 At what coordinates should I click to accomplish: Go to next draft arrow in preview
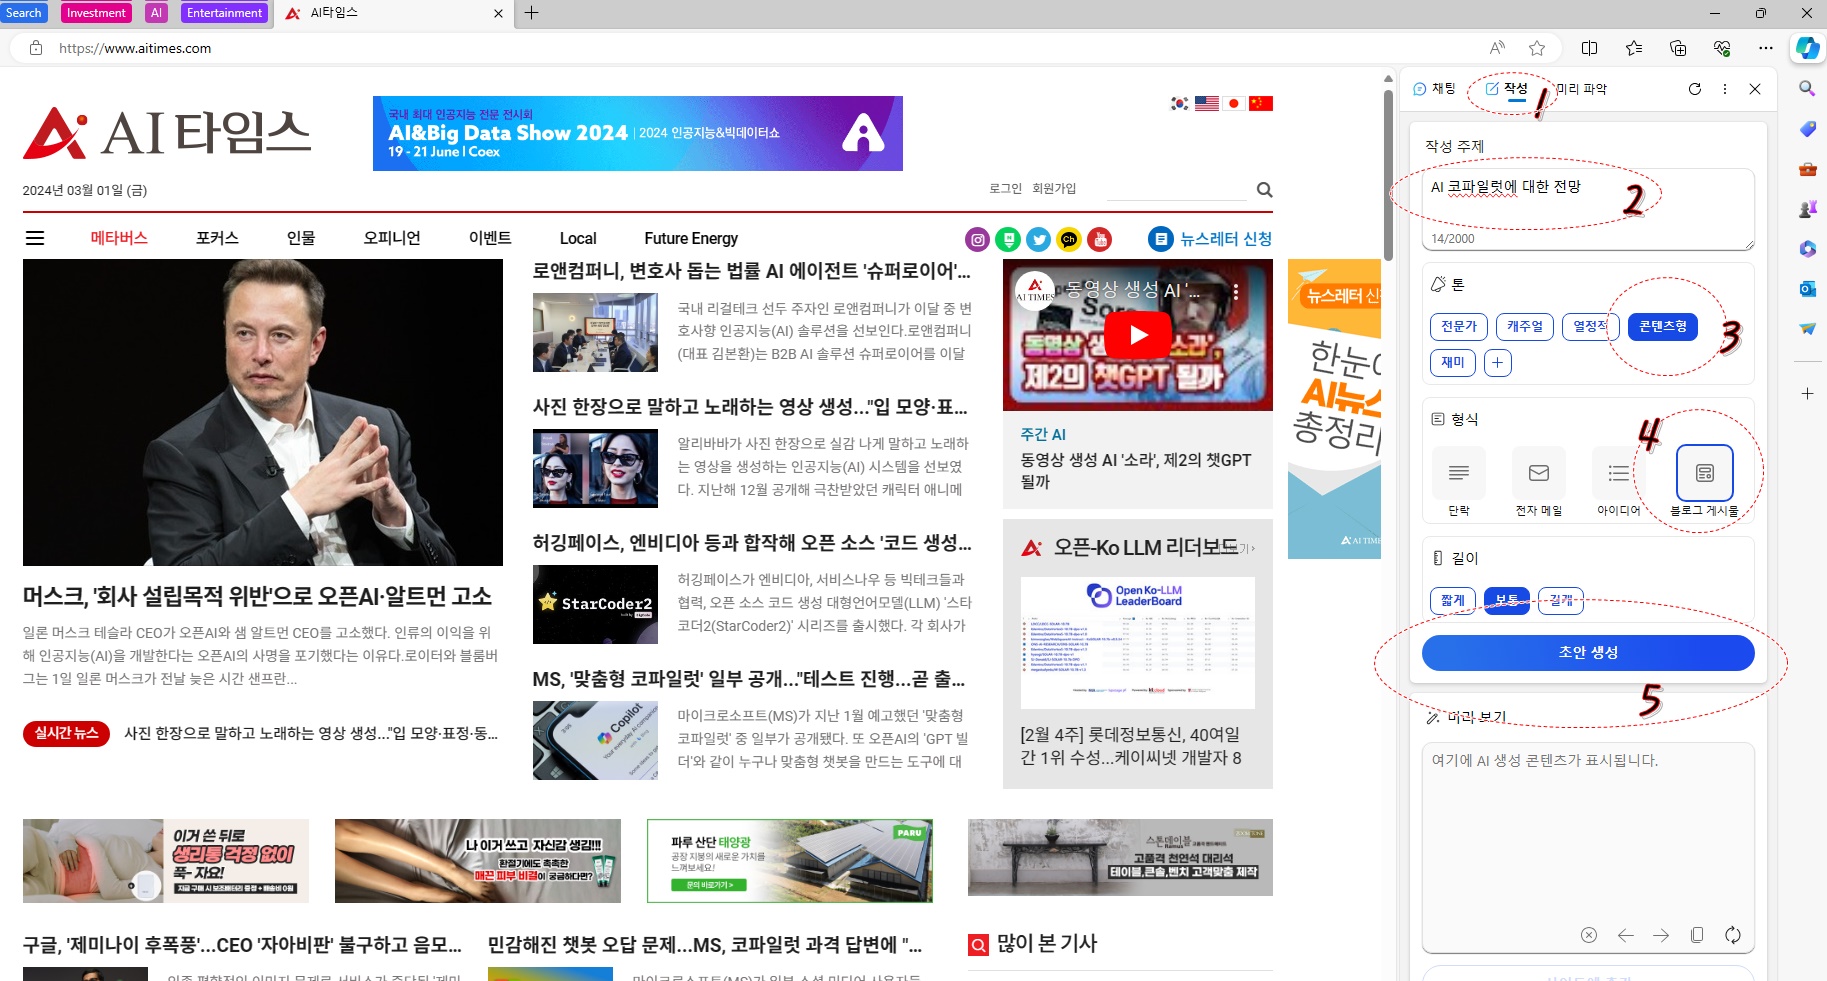pos(1661,935)
